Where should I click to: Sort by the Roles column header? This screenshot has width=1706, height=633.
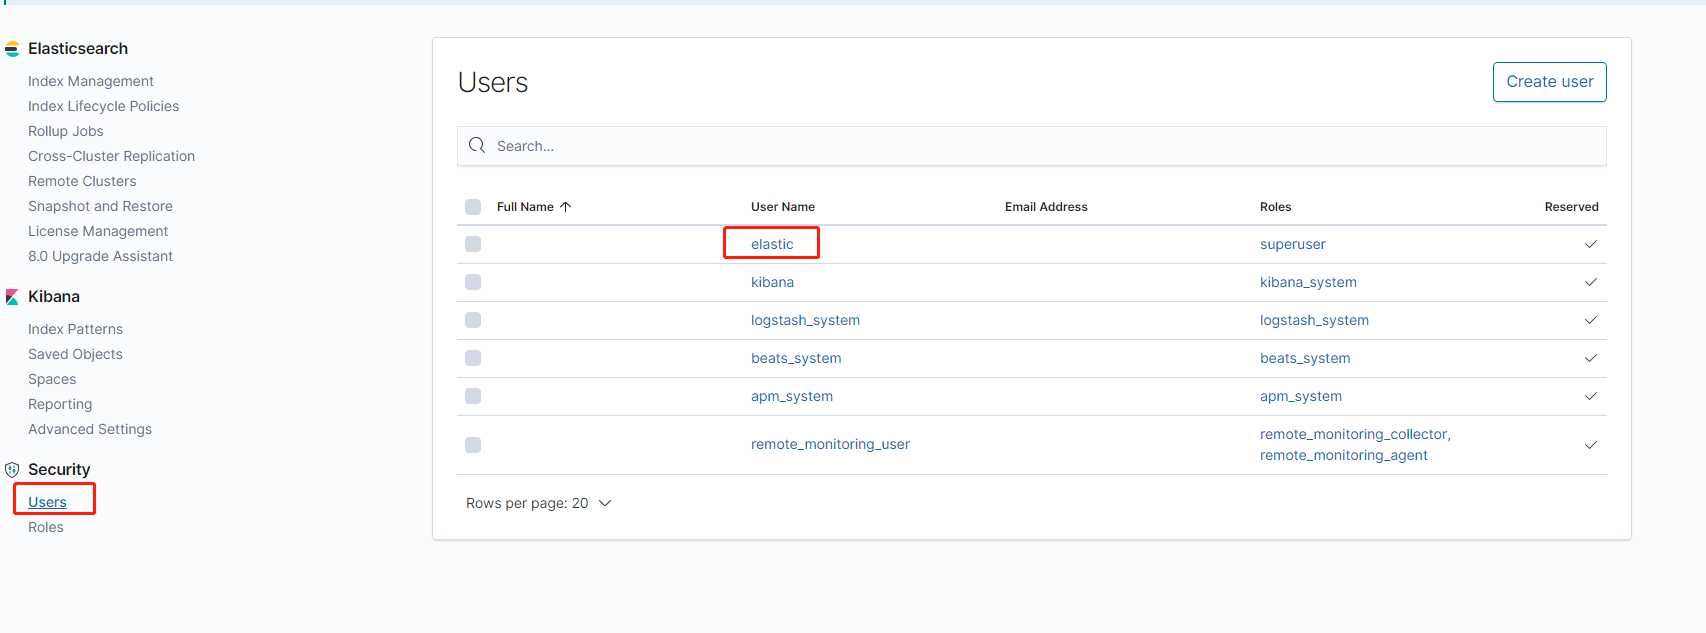click(1275, 207)
